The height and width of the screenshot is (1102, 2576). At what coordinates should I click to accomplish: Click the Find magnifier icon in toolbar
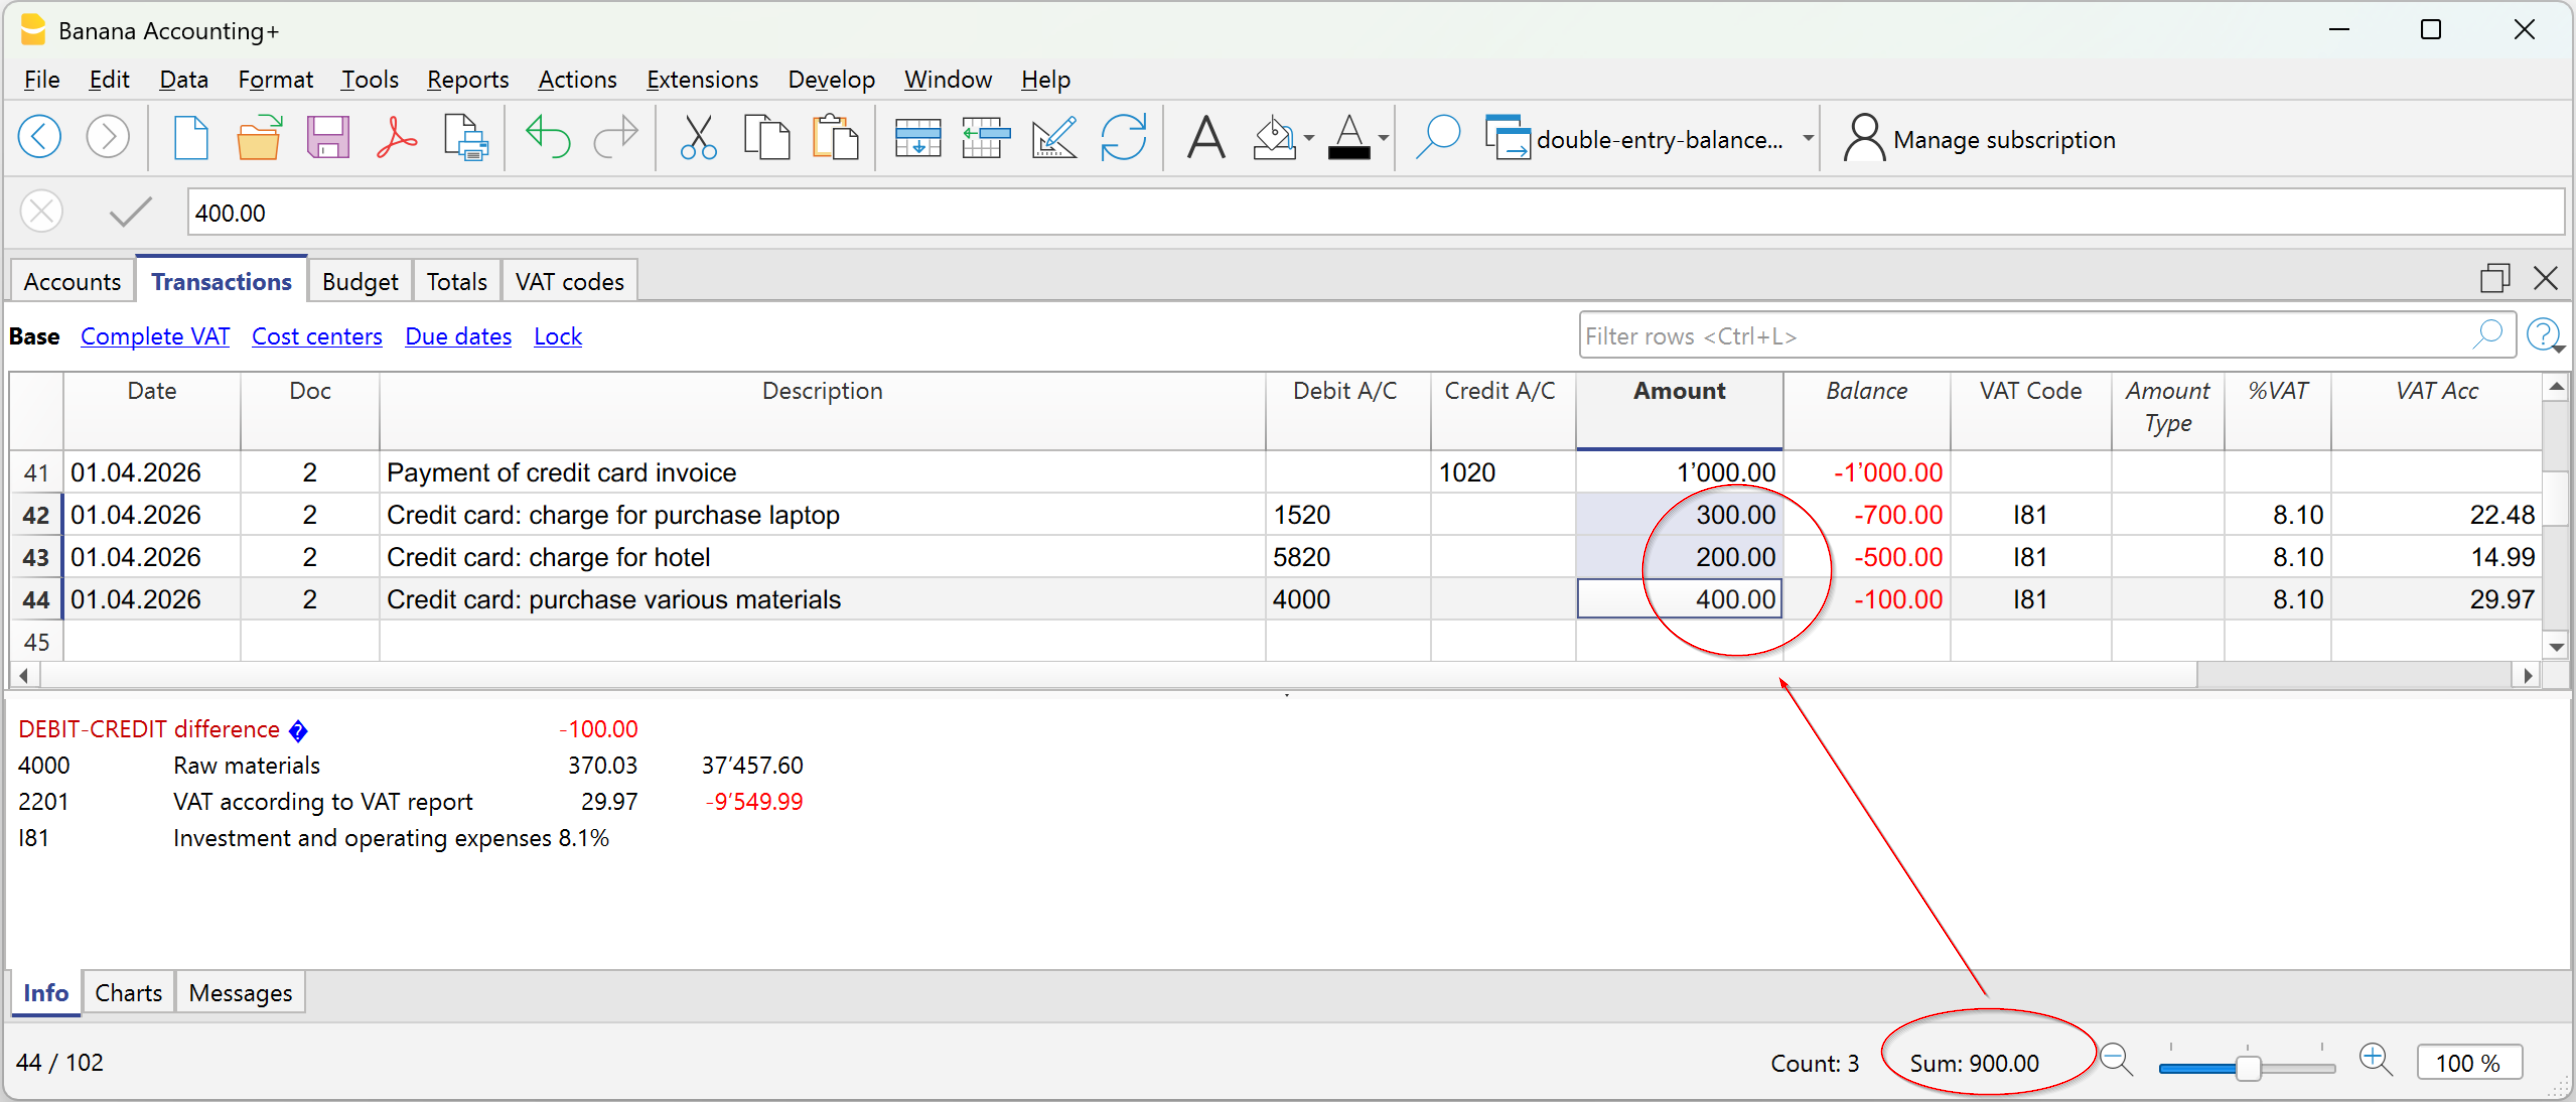pyautogui.click(x=1437, y=138)
